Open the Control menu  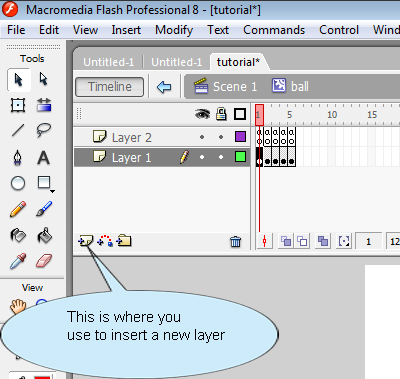coord(339,30)
